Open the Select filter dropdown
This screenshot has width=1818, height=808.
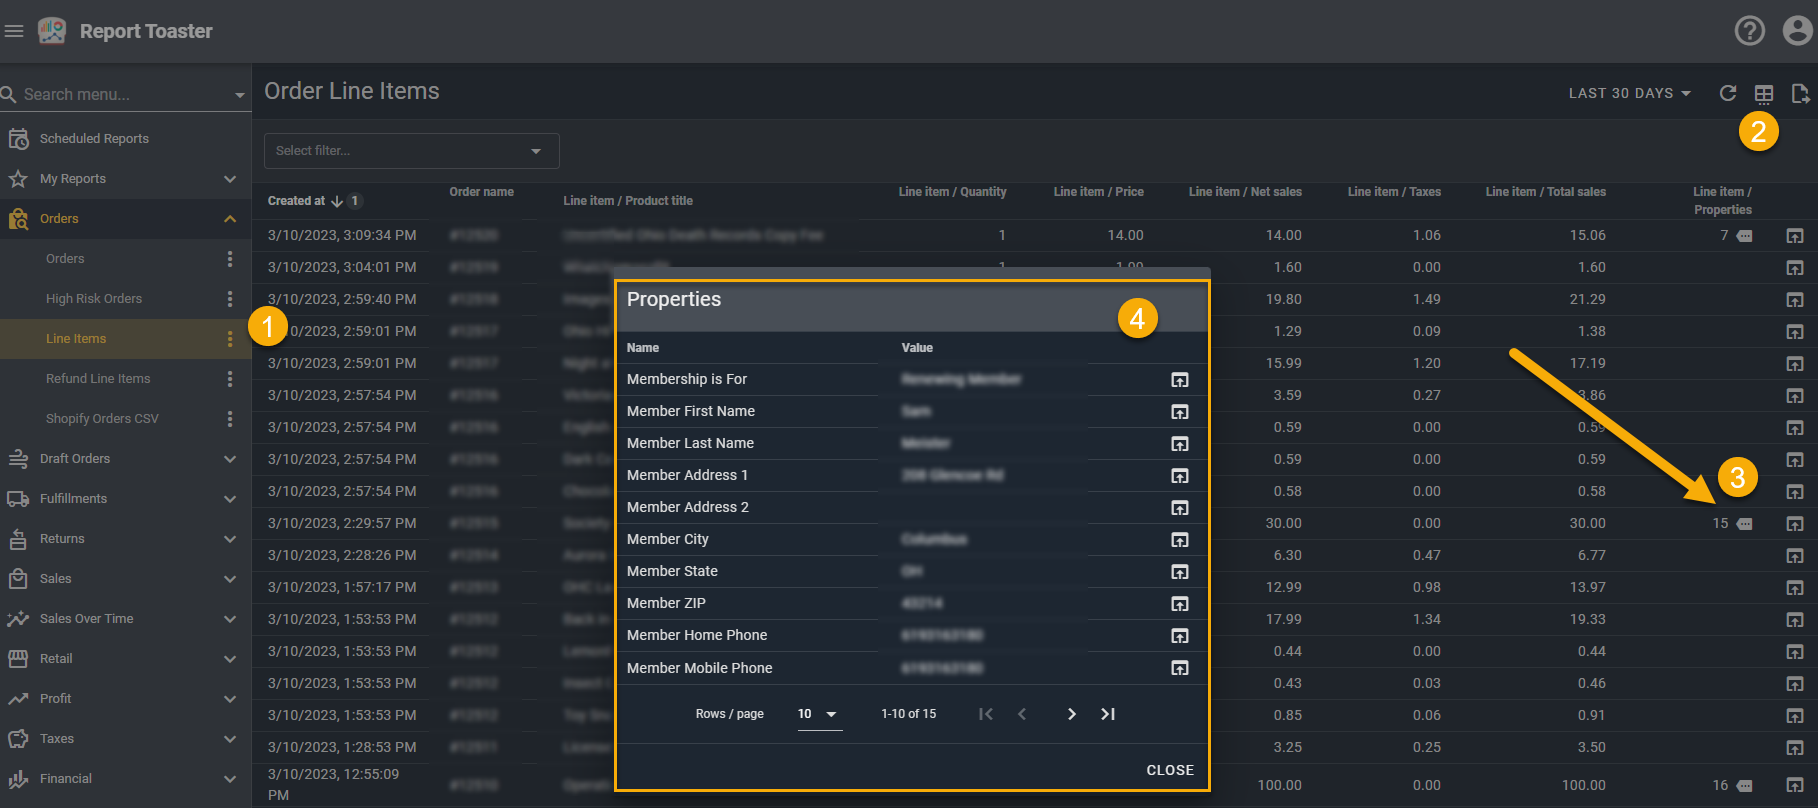(x=411, y=151)
